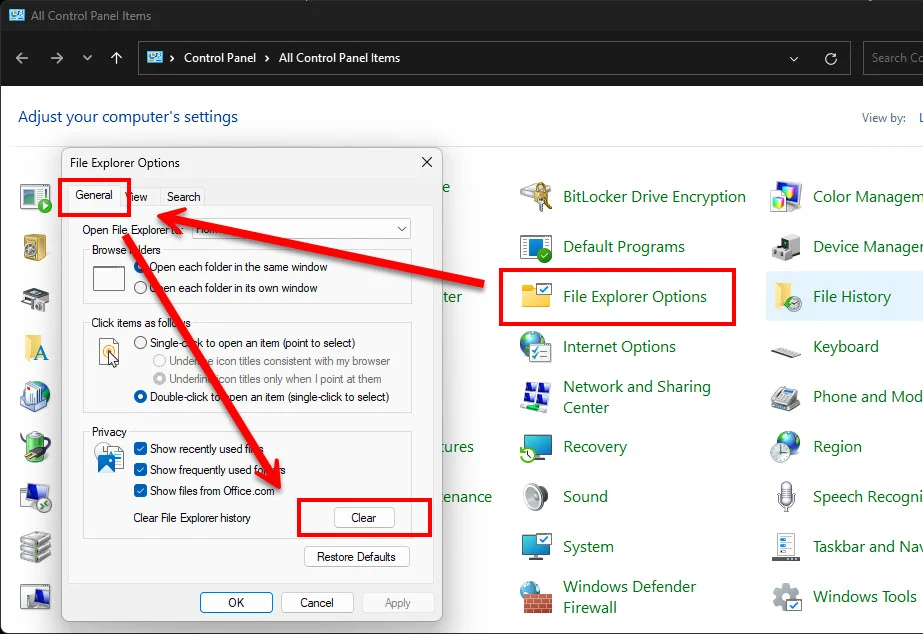
Task: Toggle Show frequently used folders checkbox
Action: [x=140, y=470]
